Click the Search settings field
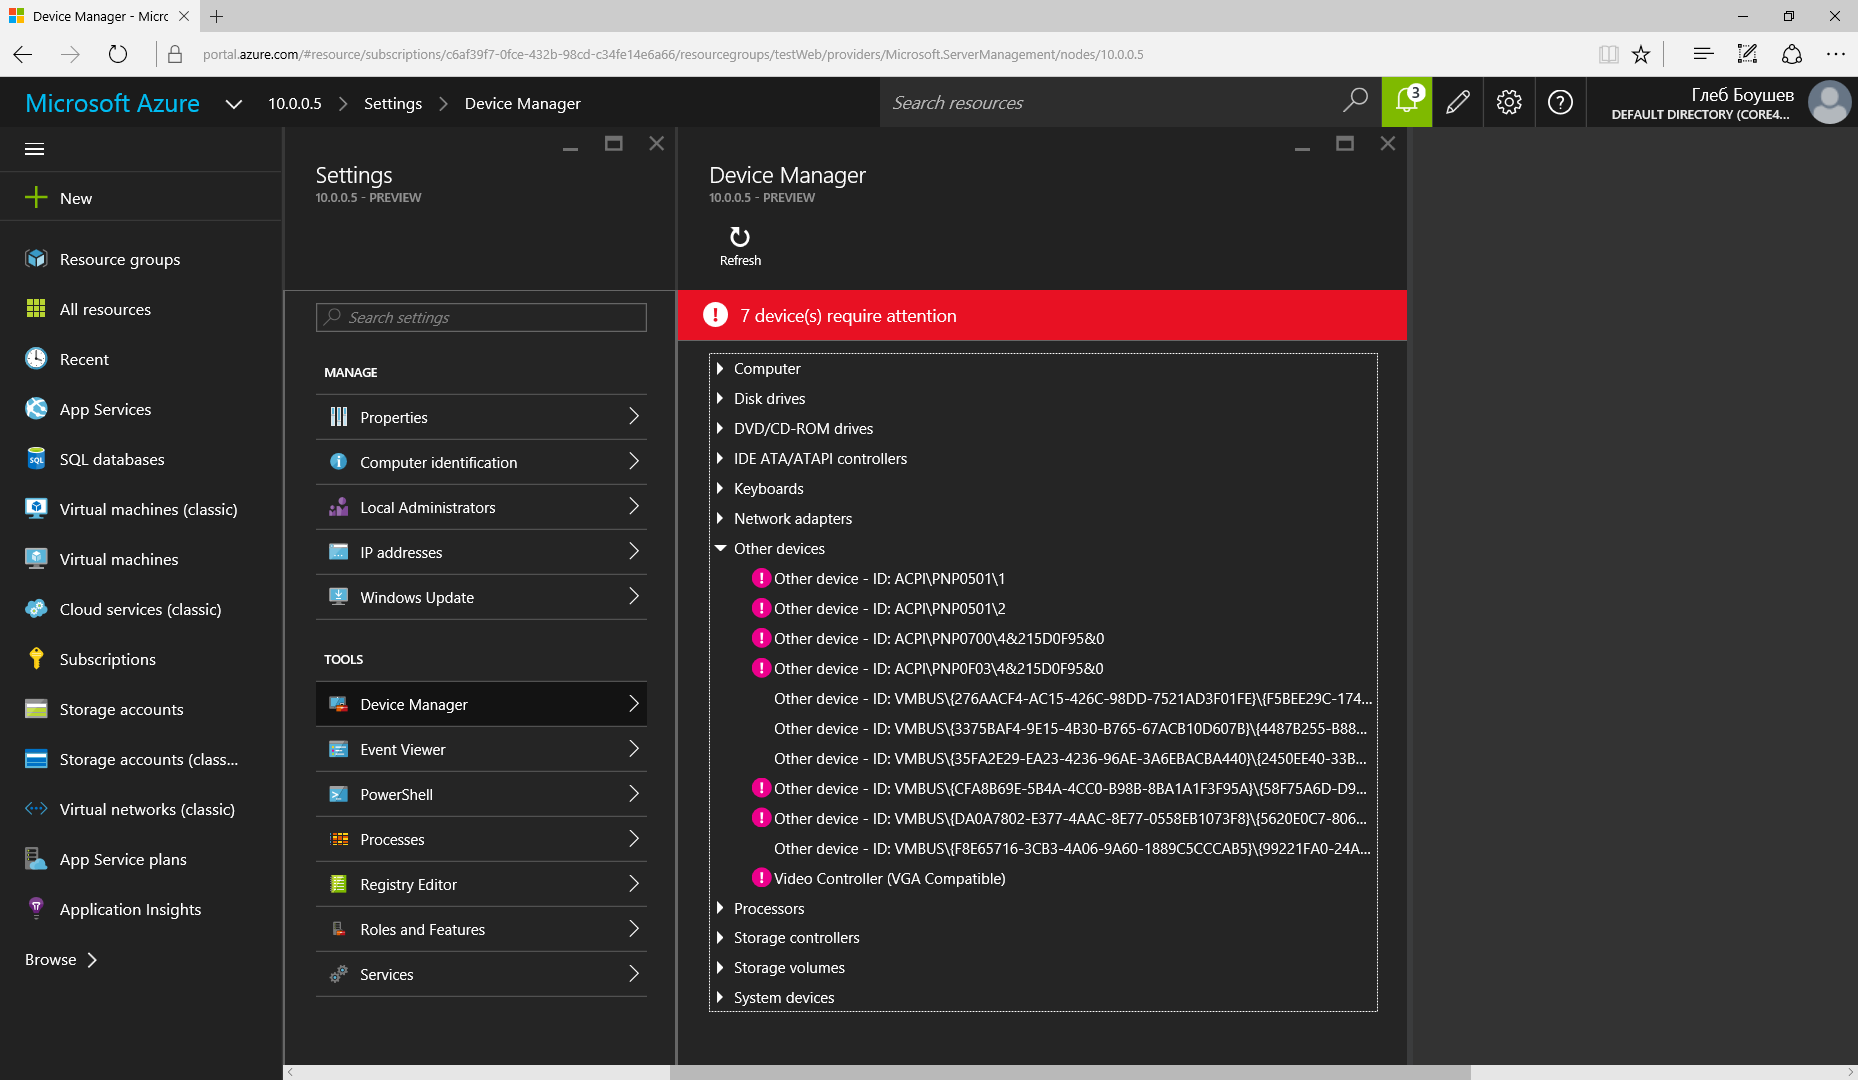 [481, 317]
